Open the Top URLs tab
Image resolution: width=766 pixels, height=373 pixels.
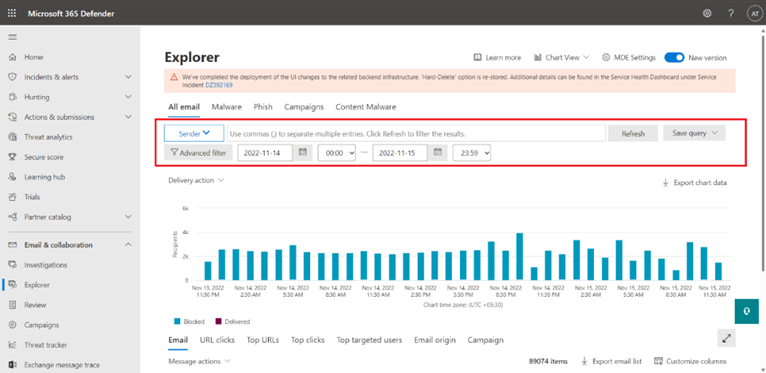[263, 340]
